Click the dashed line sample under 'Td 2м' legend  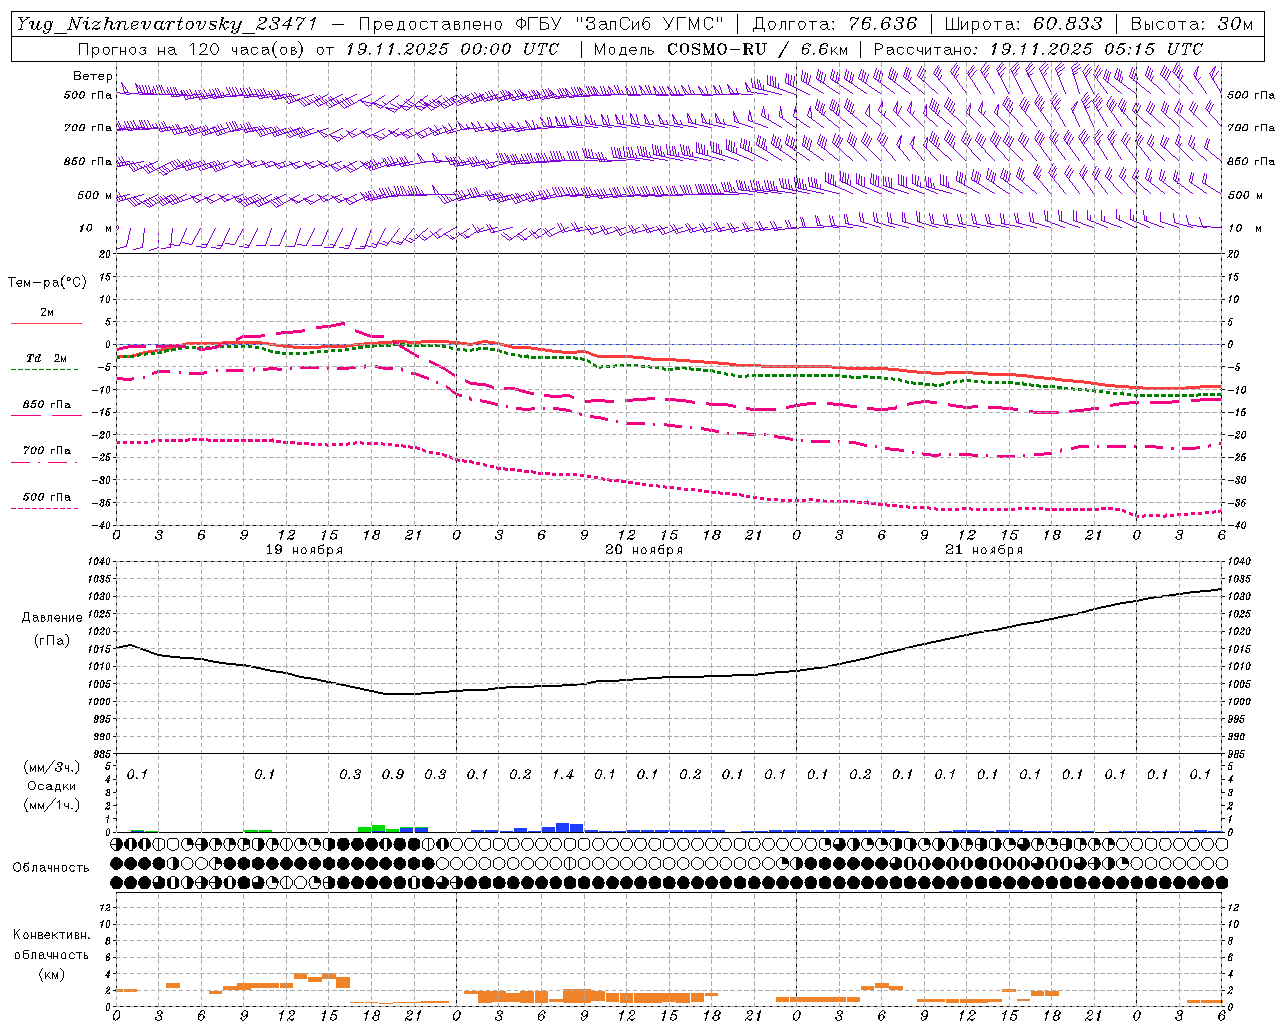(46, 369)
